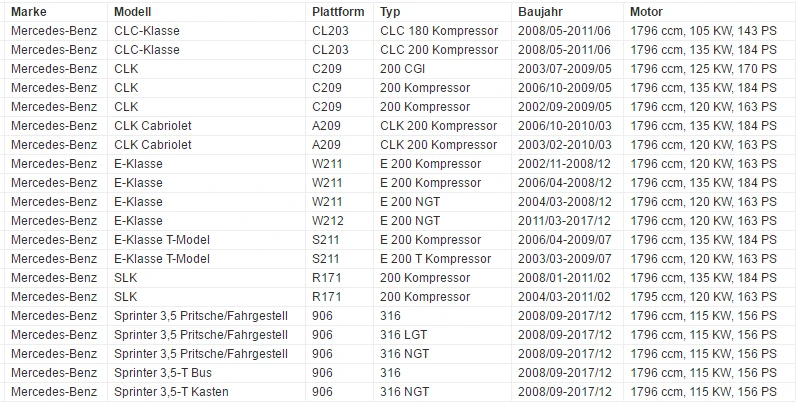Click the 2011/03-2017/12 Baujahr cell
801x406 pixels.
(567, 221)
